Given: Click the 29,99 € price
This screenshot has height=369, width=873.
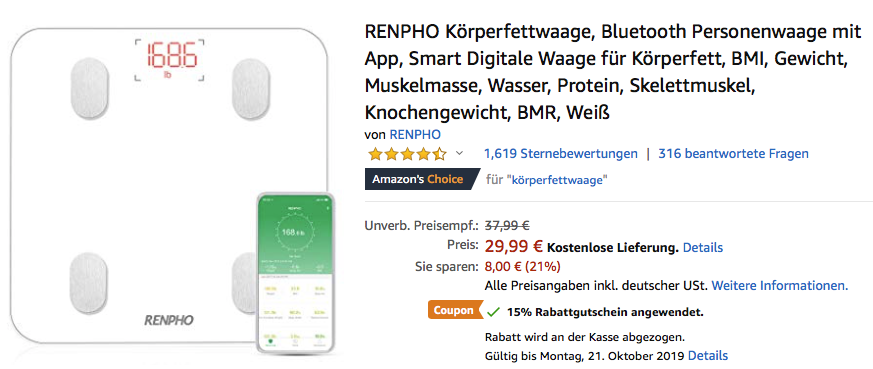Looking at the screenshot, I should pyautogui.click(x=513, y=246).
